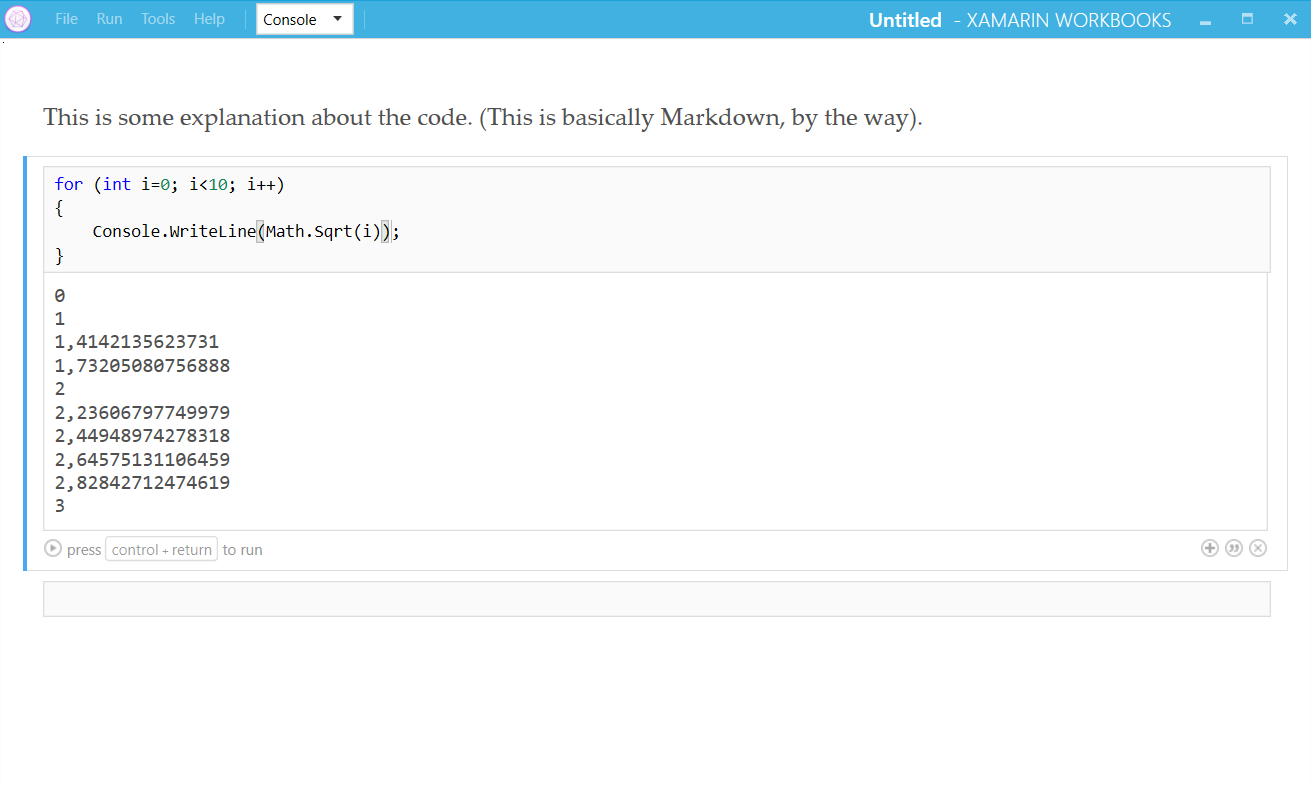Click the control + return shortcut hint
The image size is (1311, 785).
(161, 549)
